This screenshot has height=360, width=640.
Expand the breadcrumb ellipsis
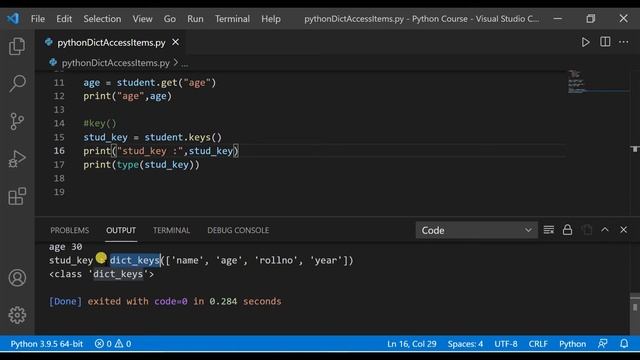[185, 63]
